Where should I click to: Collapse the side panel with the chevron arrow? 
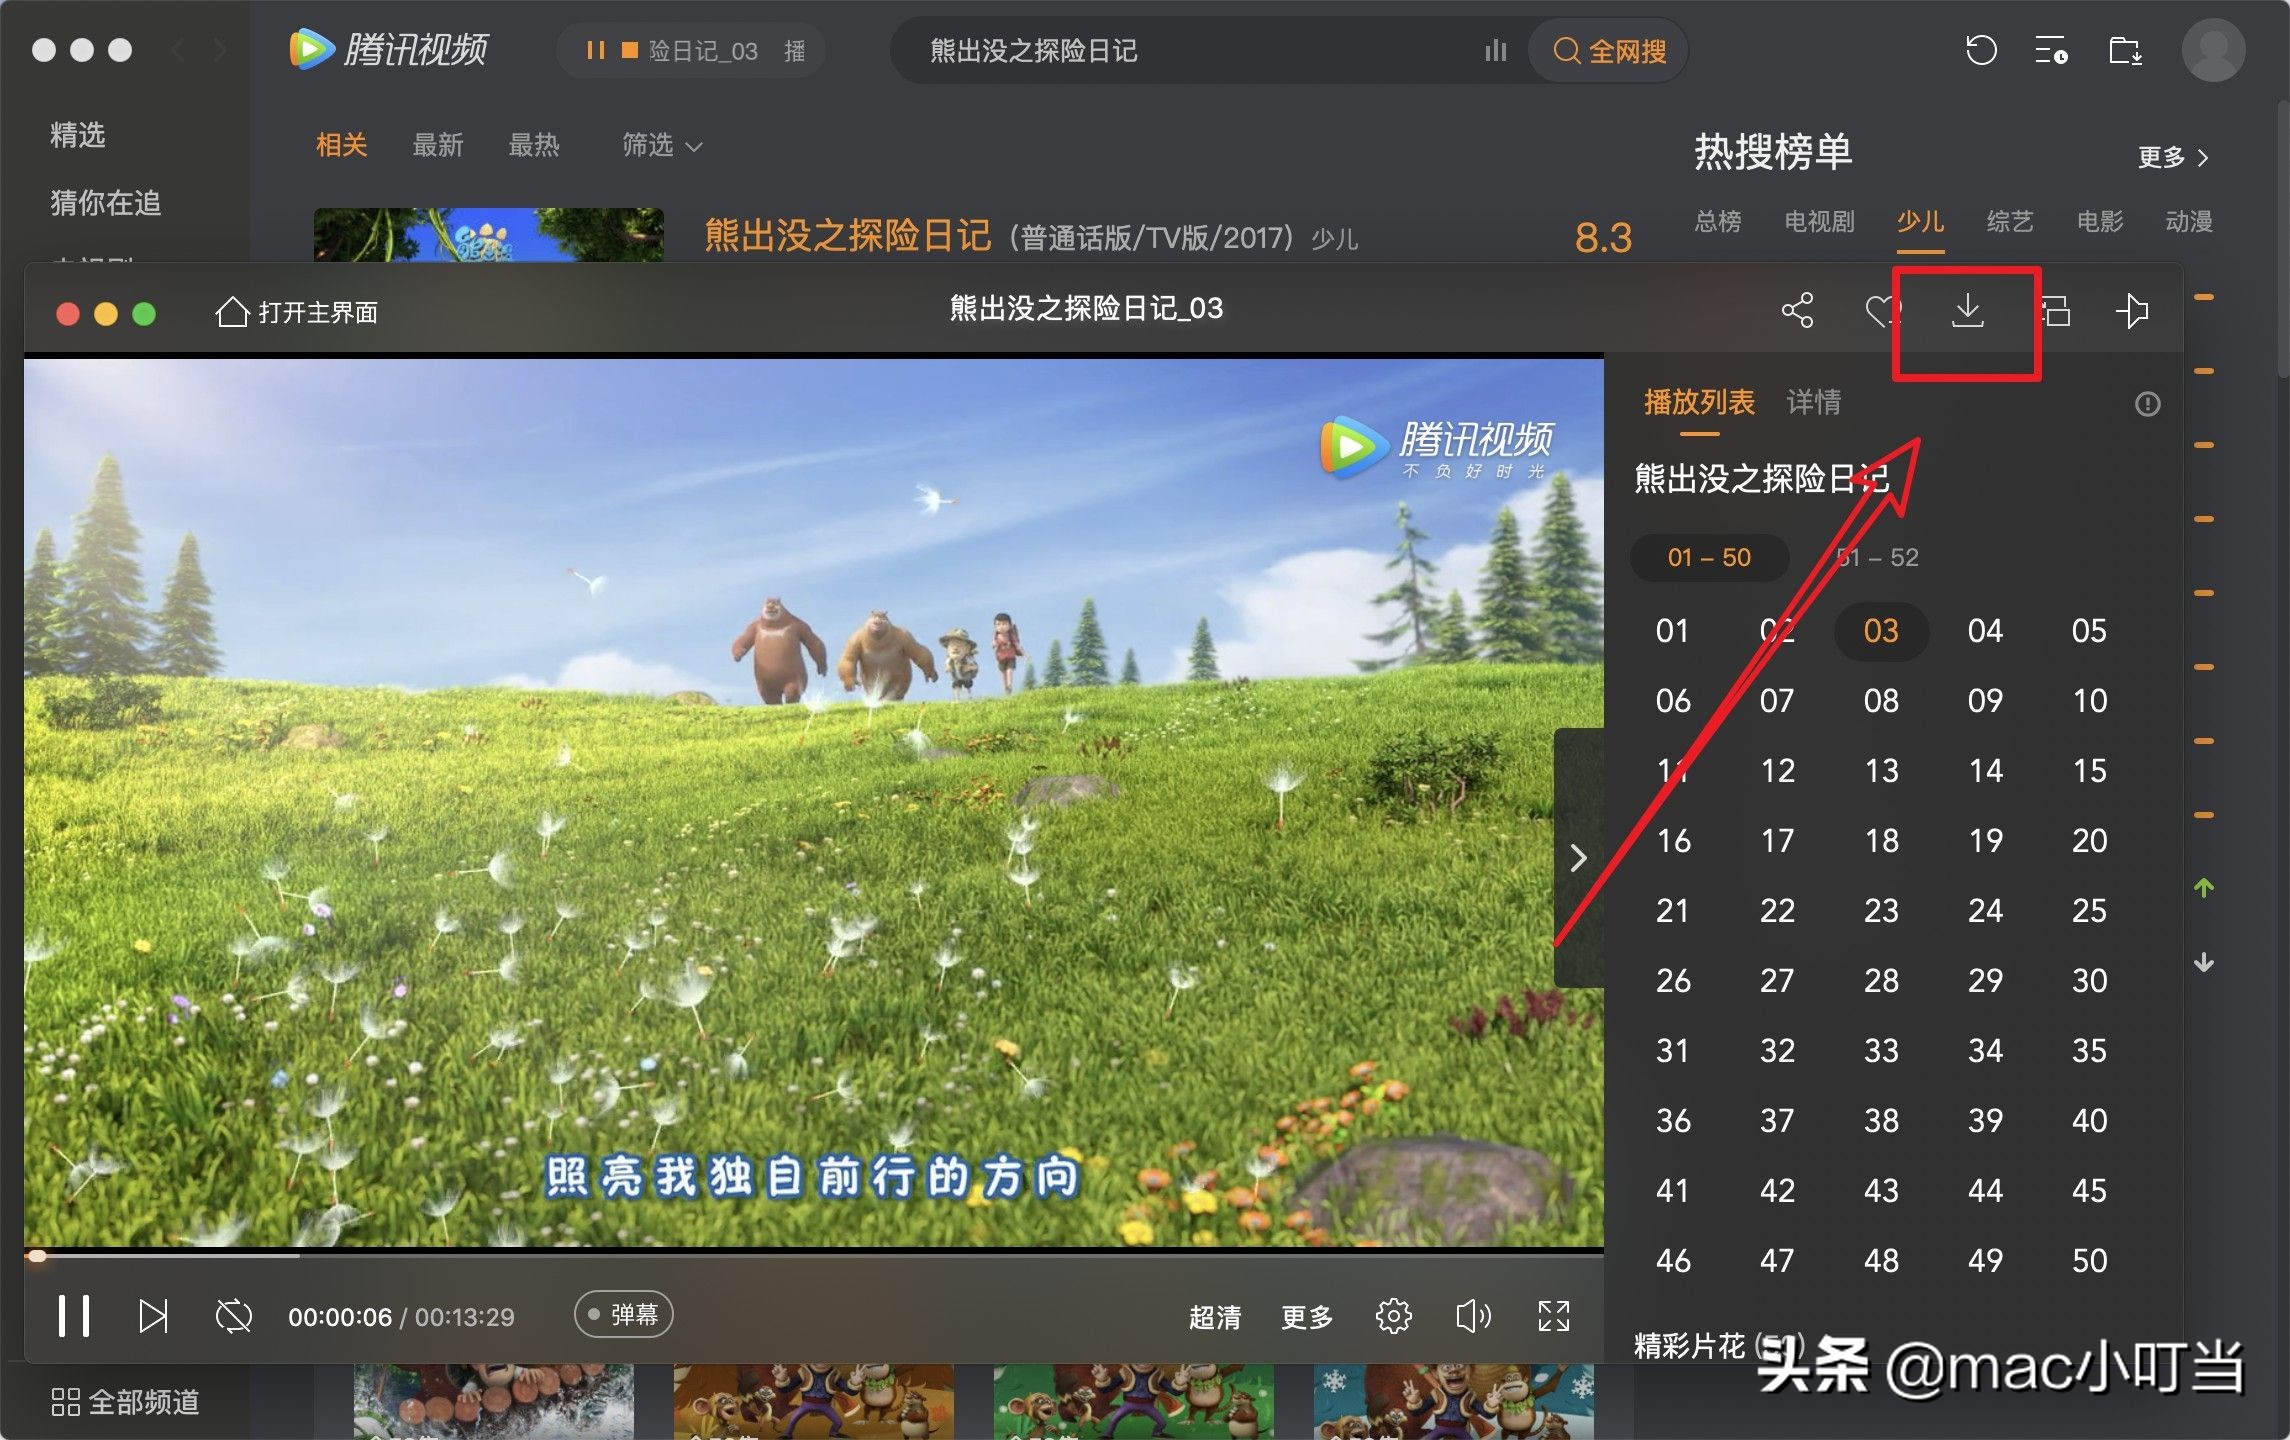(x=1578, y=858)
